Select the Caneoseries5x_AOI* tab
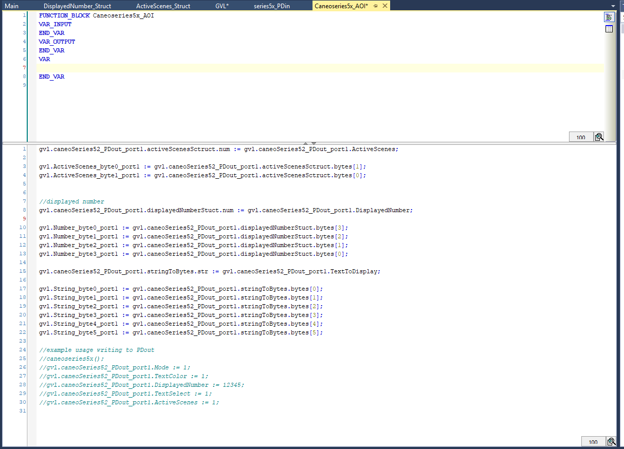This screenshot has width=624, height=449. [x=341, y=6]
